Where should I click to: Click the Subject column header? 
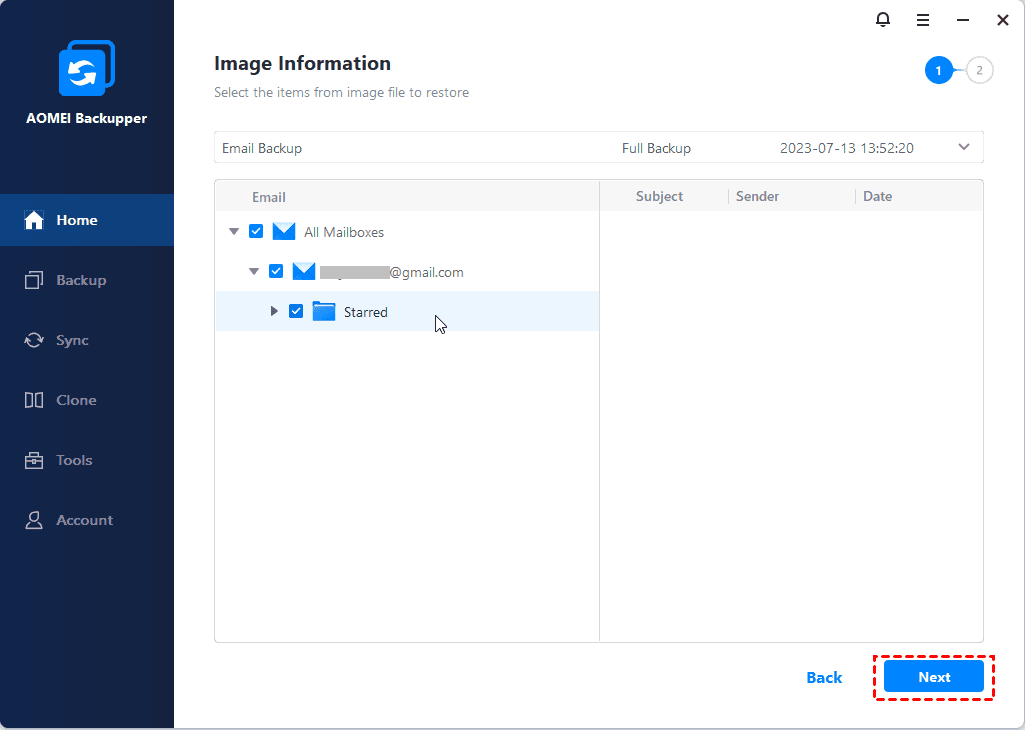[659, 196]
